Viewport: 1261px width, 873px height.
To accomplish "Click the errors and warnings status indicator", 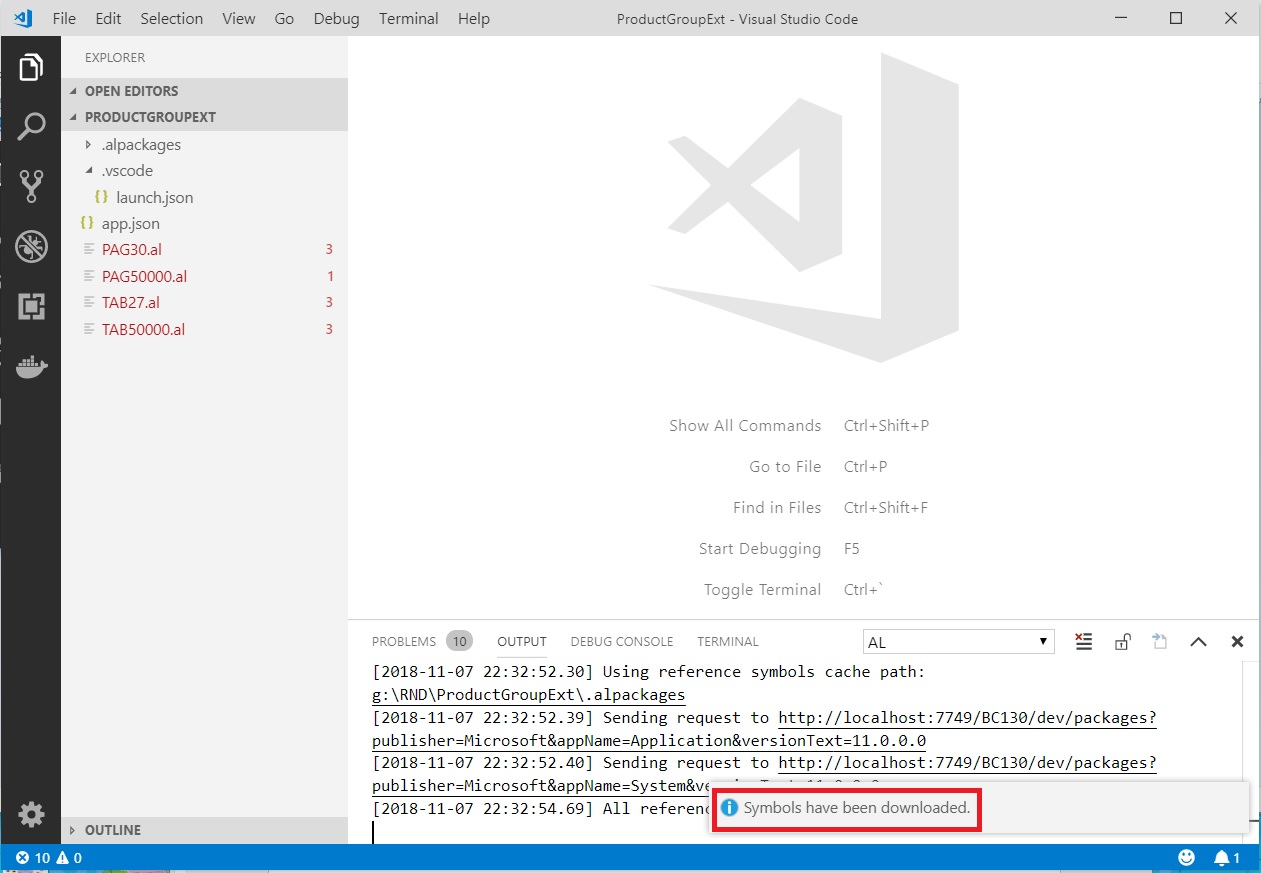I will (48, 858).
